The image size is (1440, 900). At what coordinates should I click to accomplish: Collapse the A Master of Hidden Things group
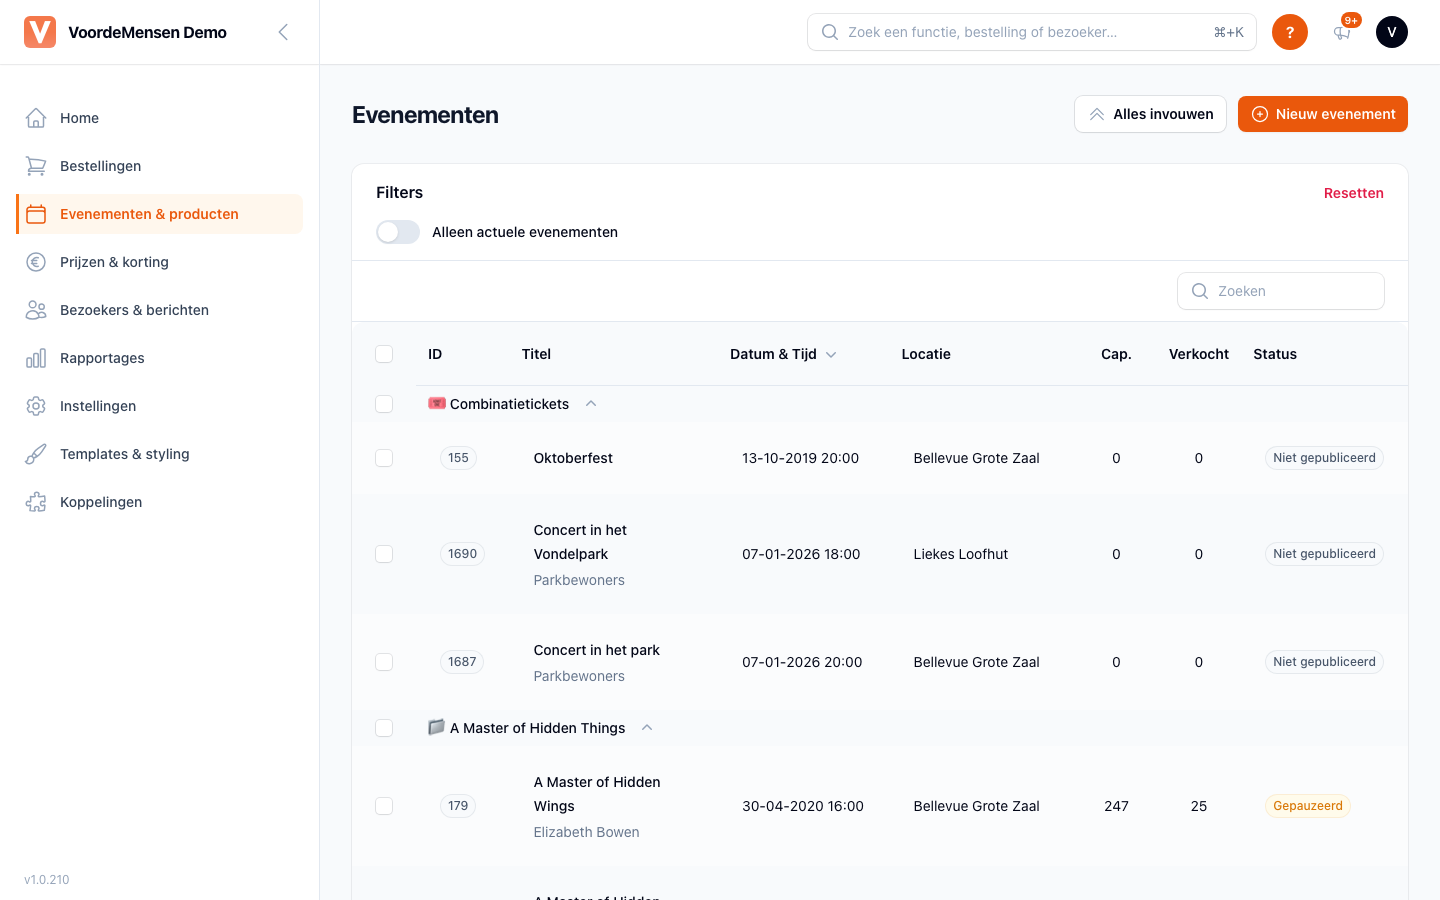(647, 728)
